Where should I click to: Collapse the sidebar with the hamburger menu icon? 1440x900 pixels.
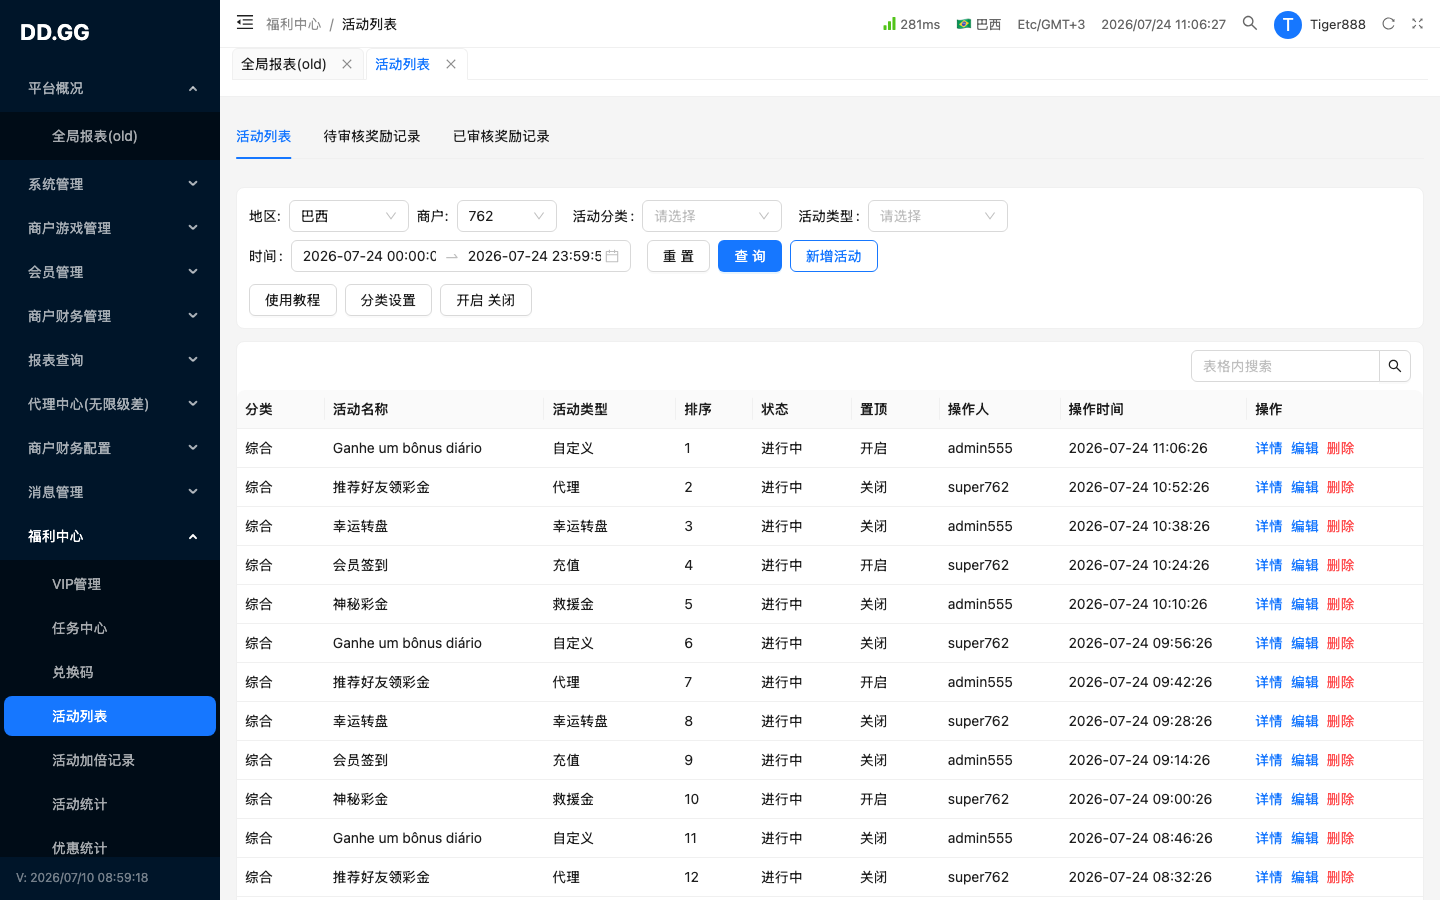[245, 22]
